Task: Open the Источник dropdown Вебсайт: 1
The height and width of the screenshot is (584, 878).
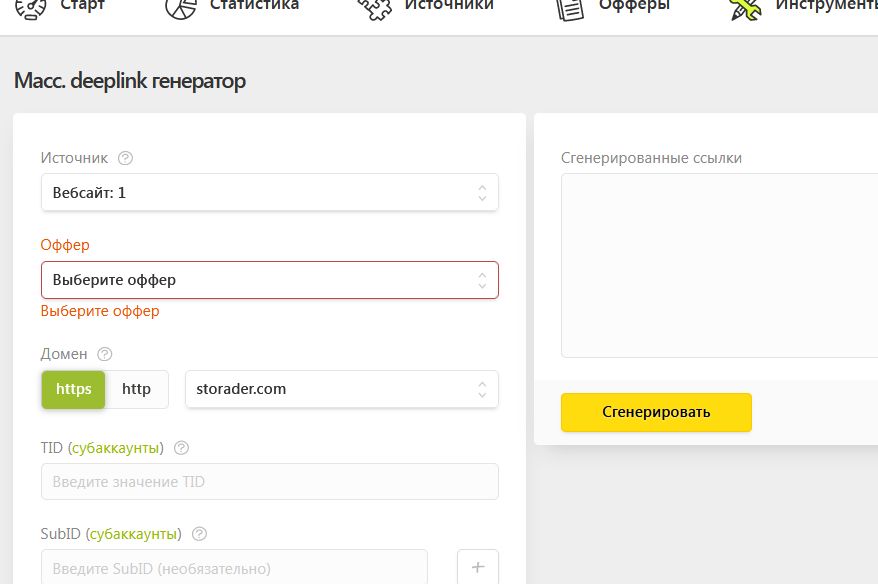Action: click(x=270, y=193)
